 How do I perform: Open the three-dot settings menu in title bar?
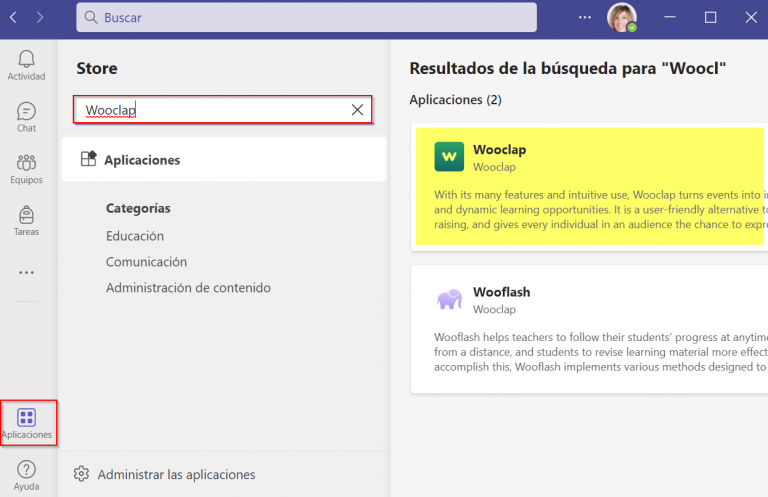point(584,17)
